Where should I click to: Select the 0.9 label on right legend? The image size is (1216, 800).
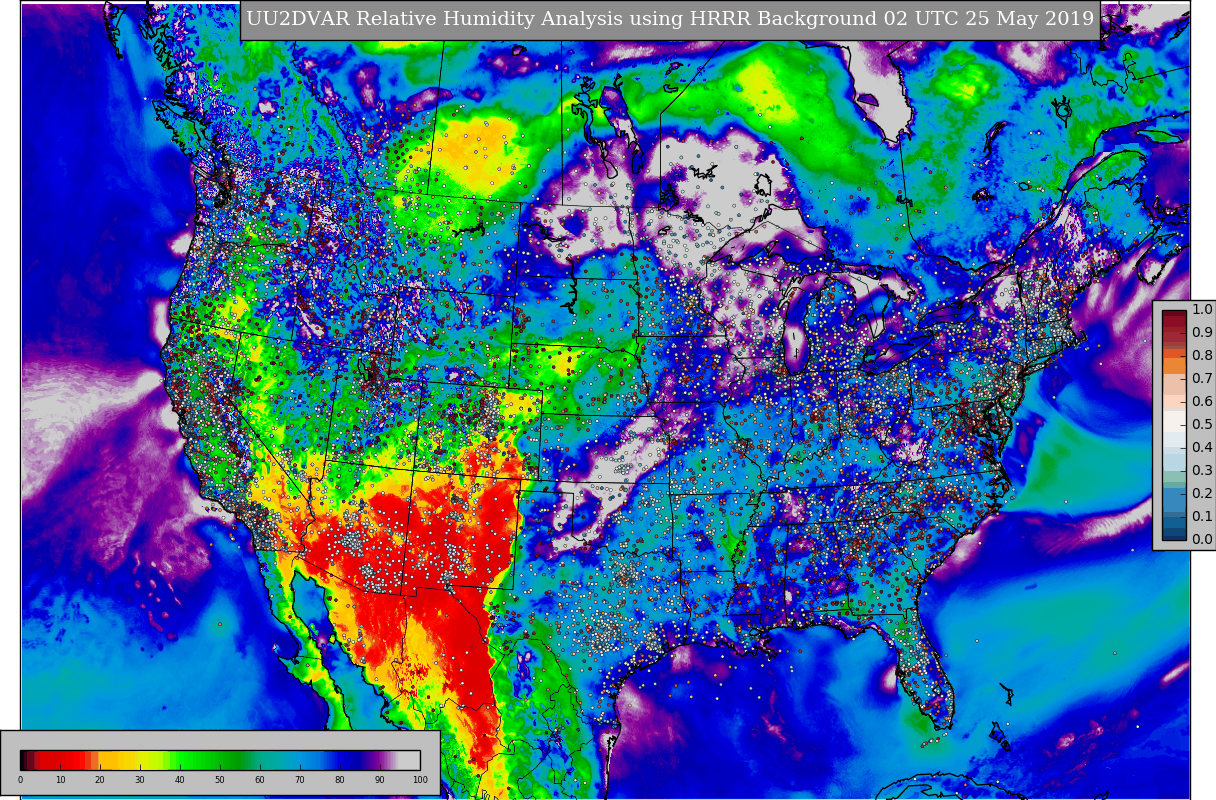click(x=1202, y=333)
